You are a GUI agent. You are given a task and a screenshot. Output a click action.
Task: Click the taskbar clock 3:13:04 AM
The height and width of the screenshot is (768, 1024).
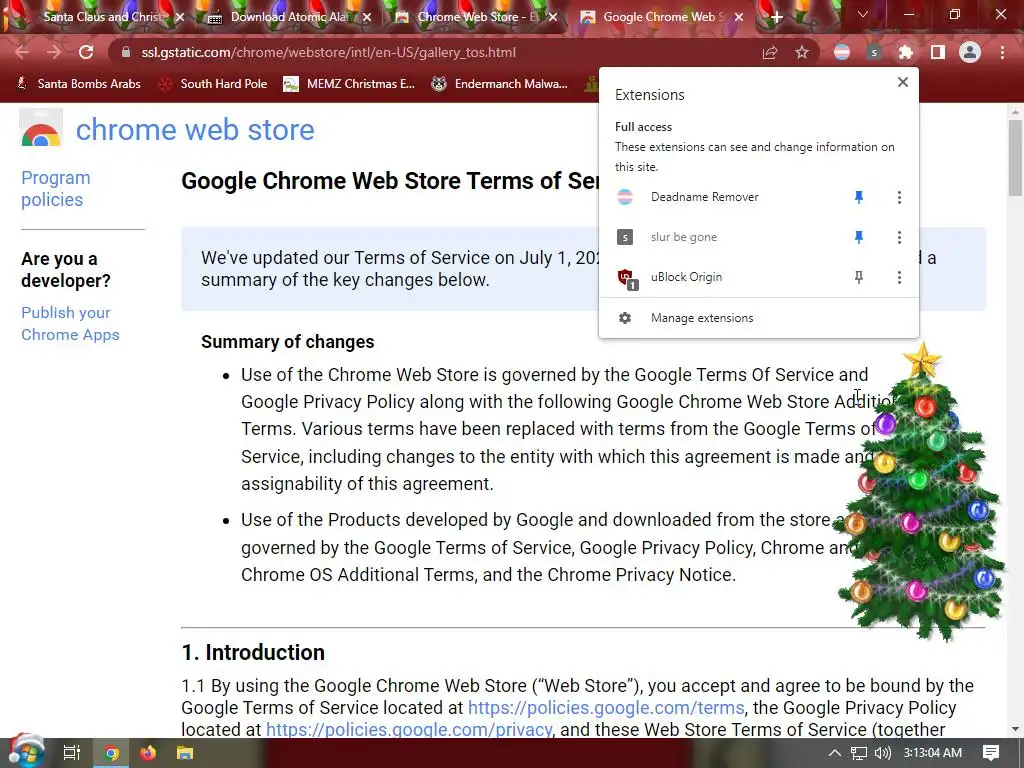(932, 753)
